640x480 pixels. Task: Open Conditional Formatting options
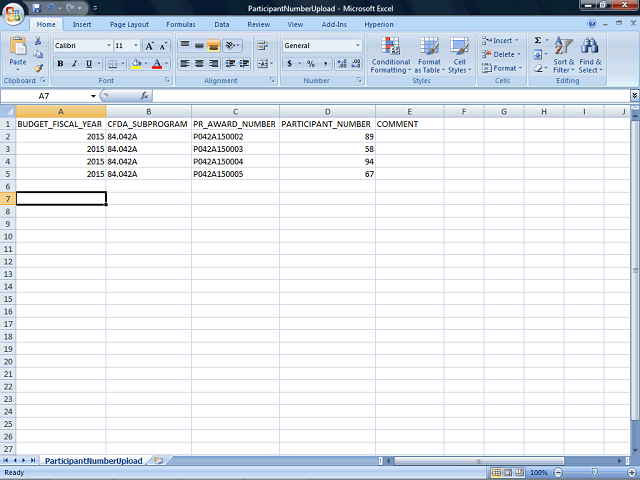point(390,54)
